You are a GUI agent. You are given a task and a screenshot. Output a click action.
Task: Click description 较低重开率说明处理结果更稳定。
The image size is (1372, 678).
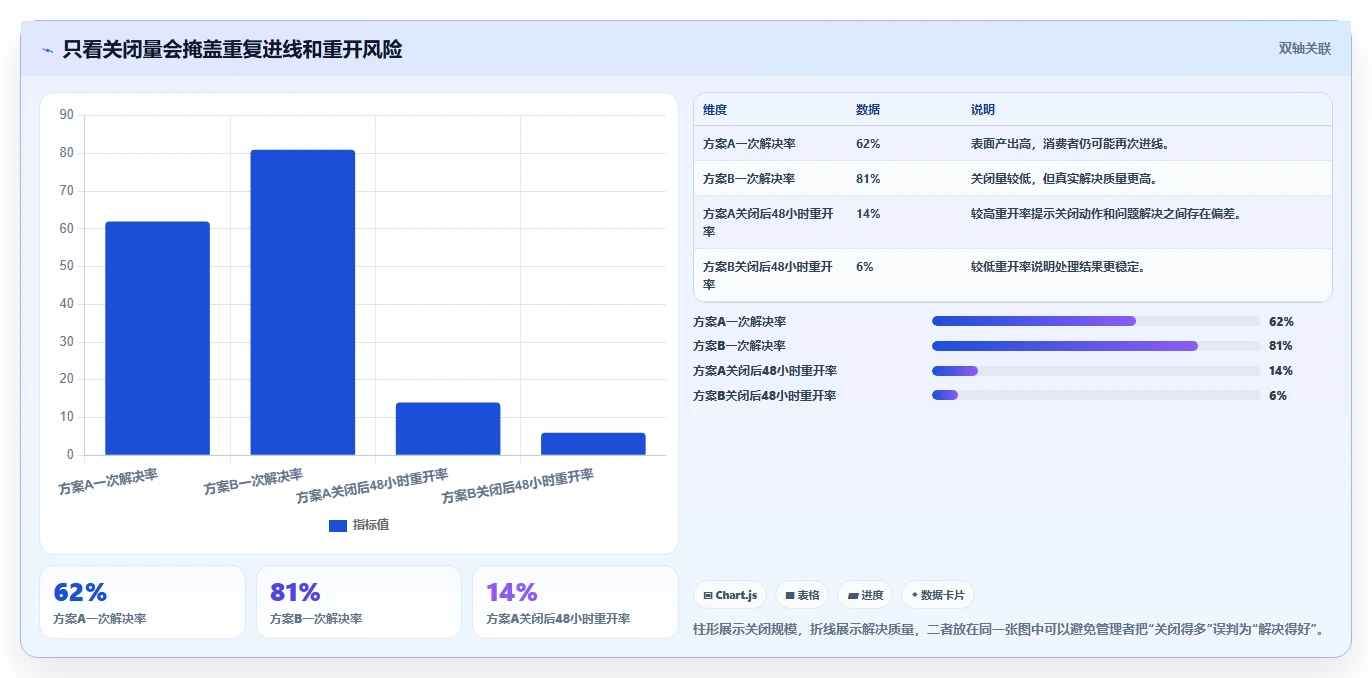(x=1058, y=267)
